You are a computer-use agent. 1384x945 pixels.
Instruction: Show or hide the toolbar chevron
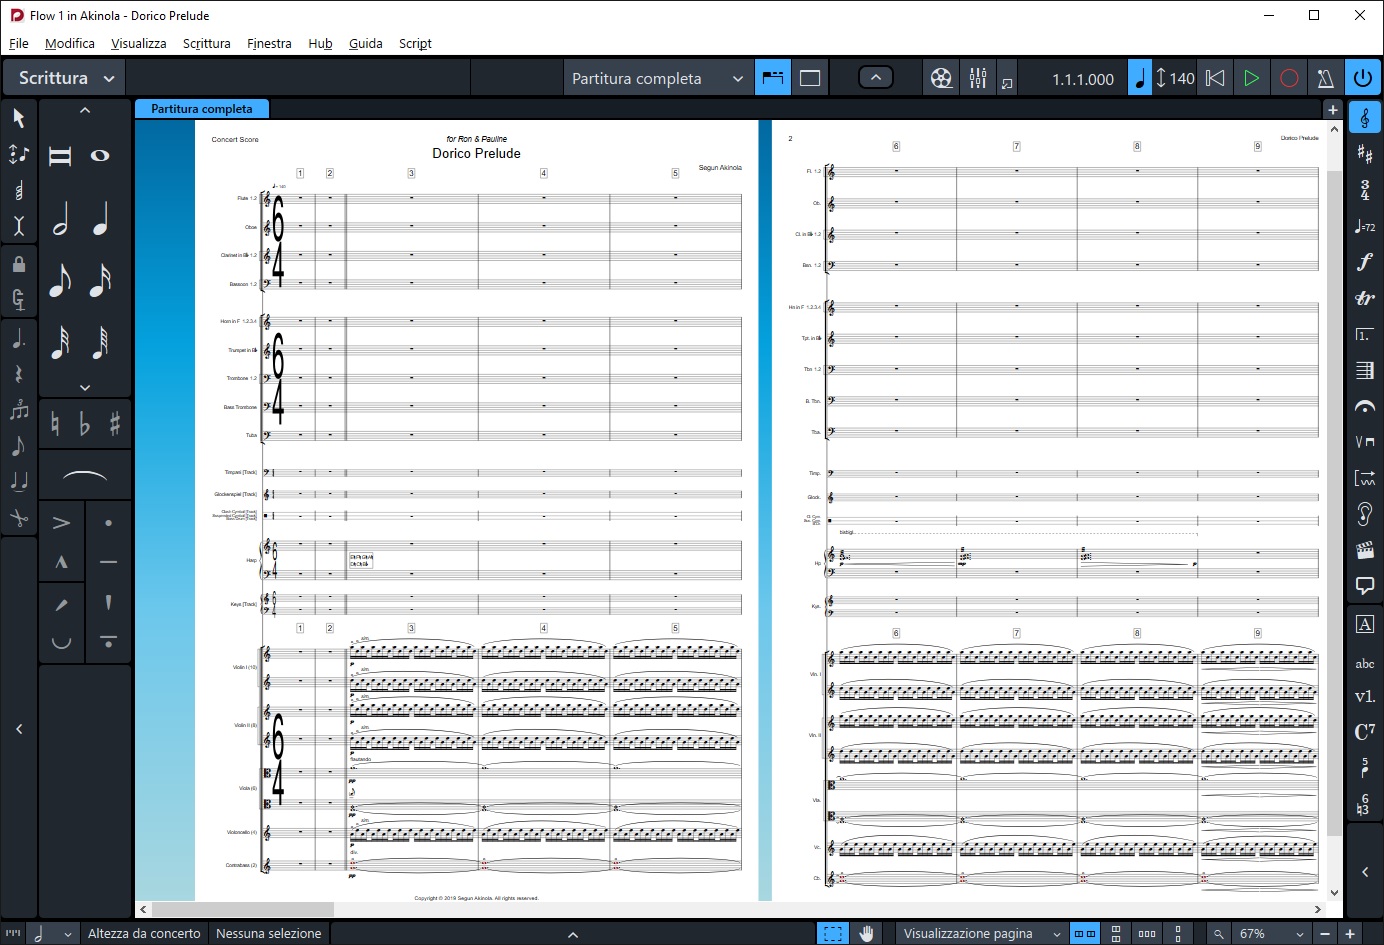[876, 78]
